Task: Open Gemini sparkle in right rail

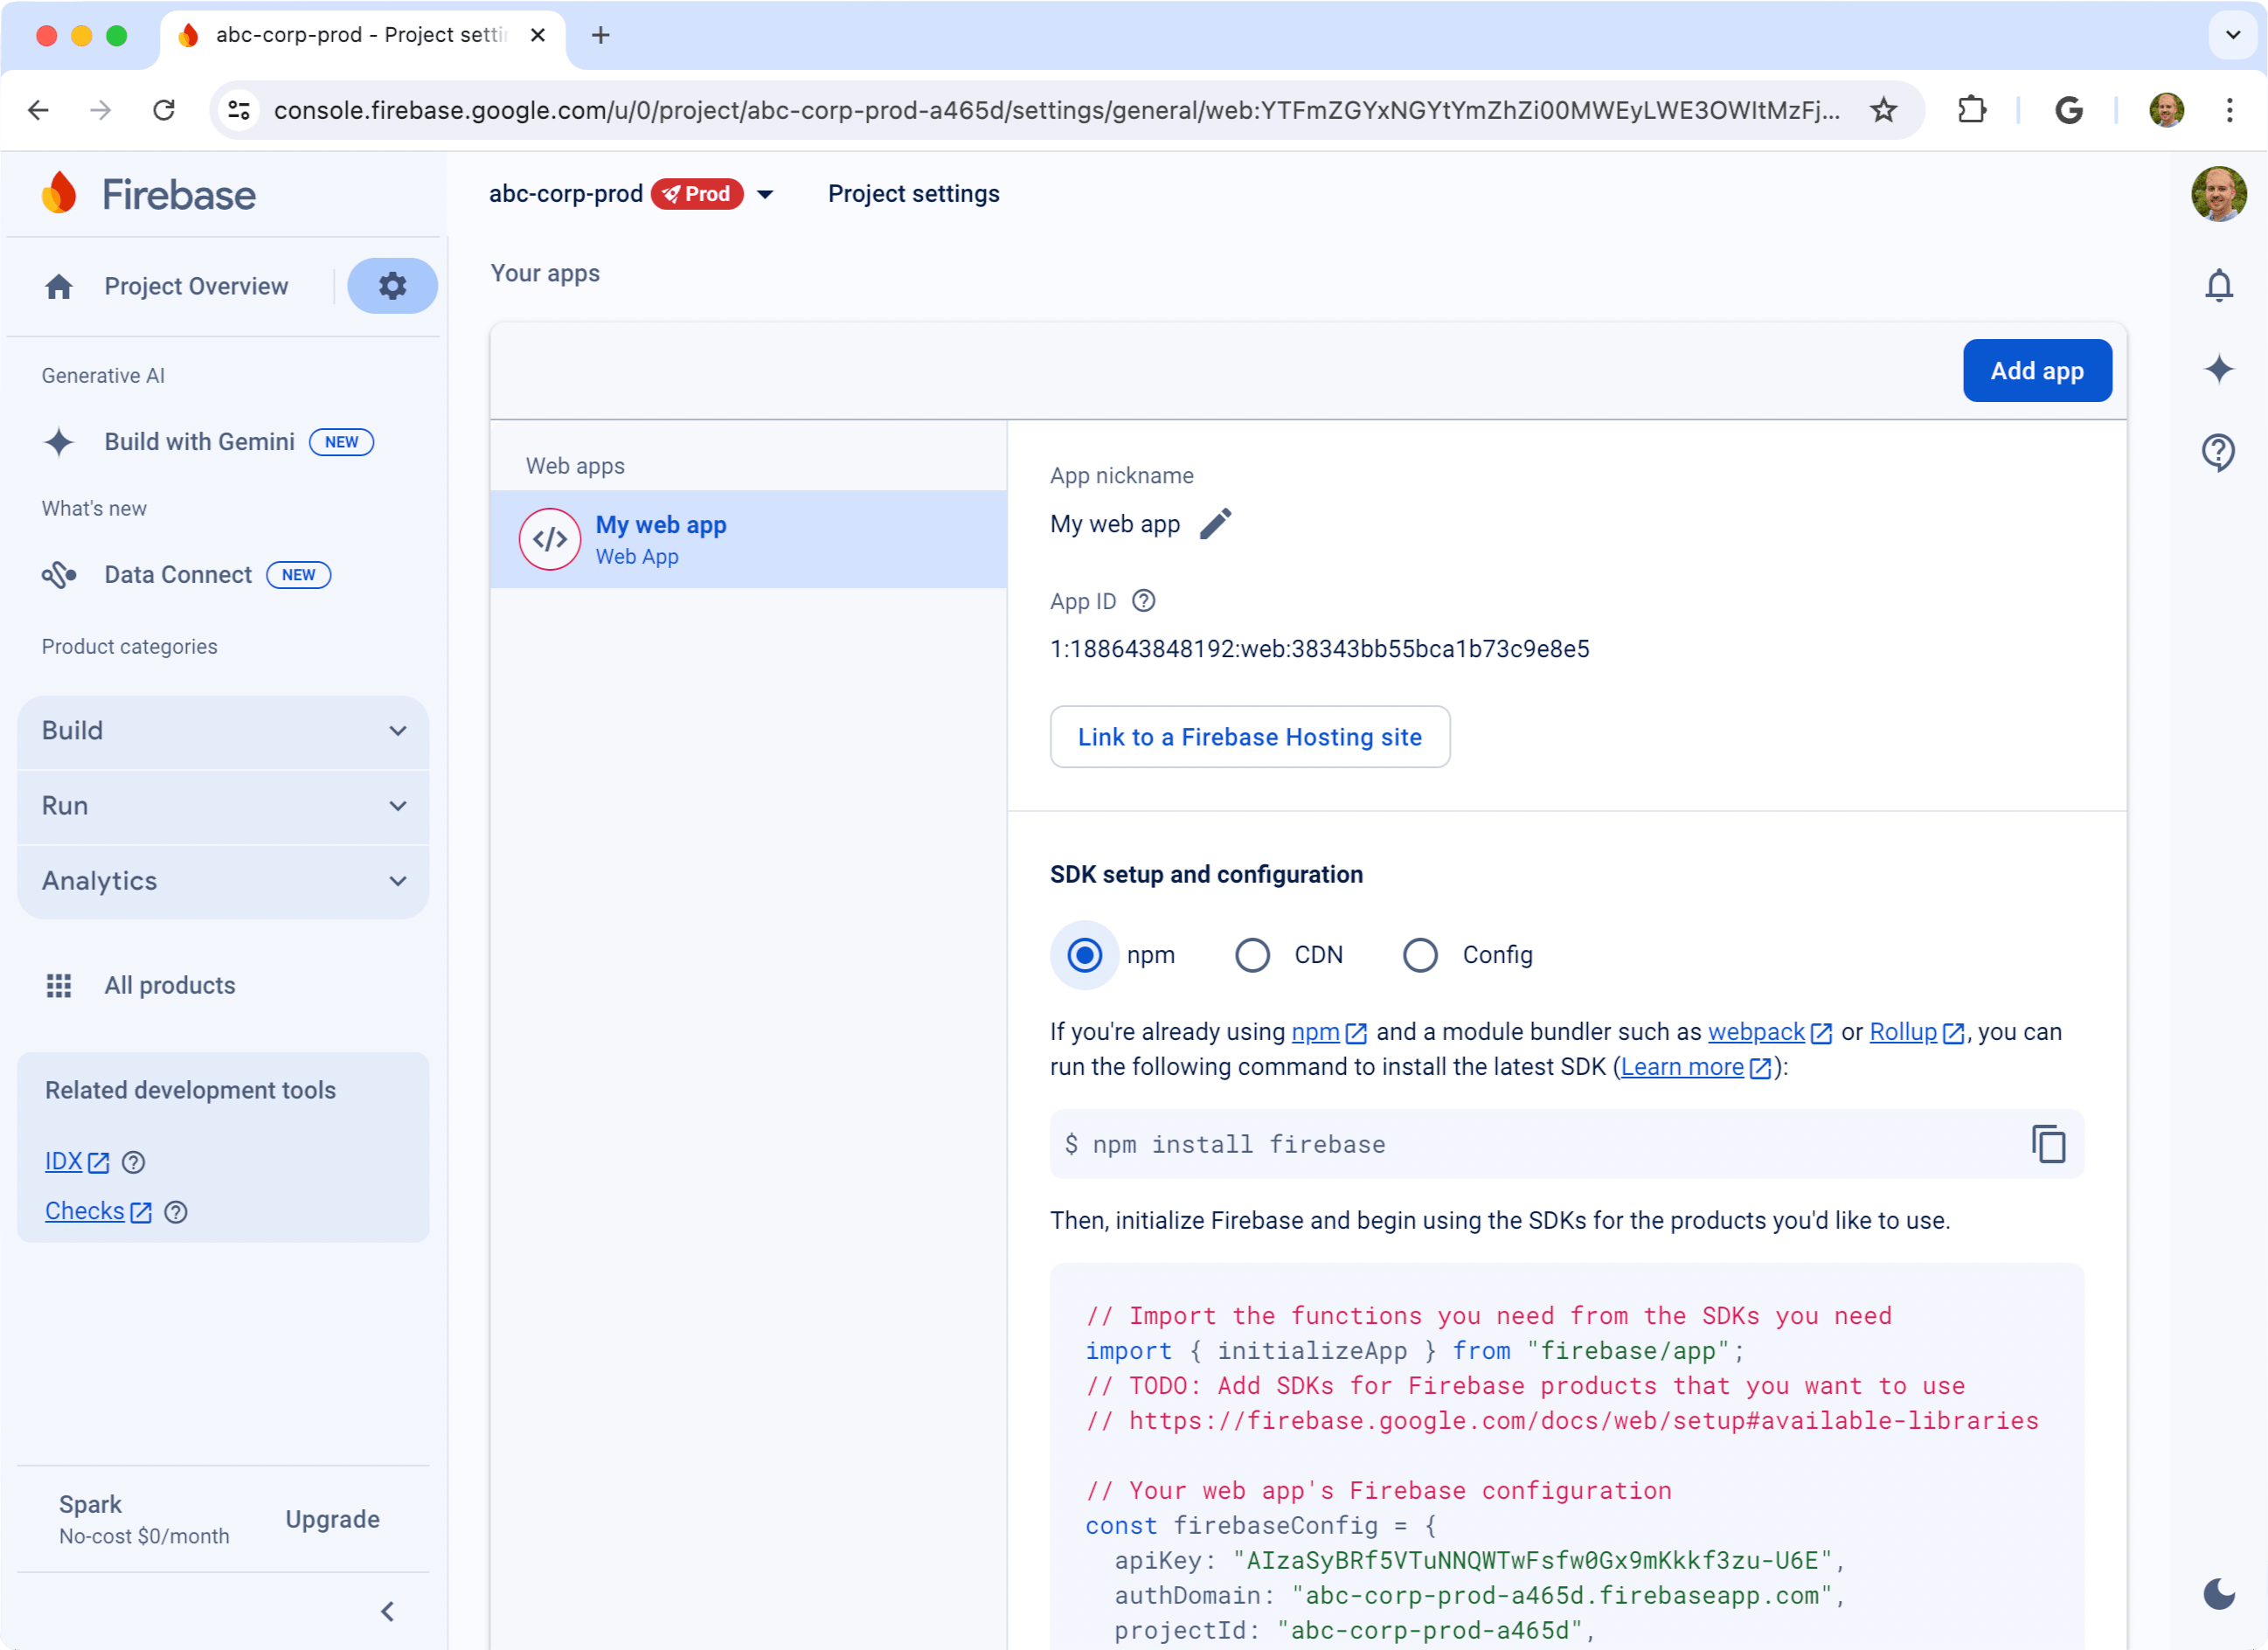Action: 2219,369
